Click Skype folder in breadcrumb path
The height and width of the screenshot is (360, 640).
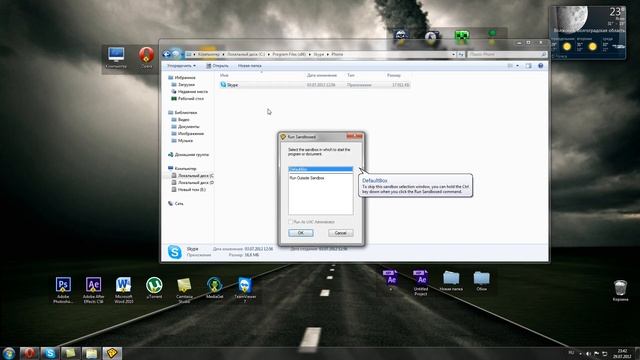319,54
